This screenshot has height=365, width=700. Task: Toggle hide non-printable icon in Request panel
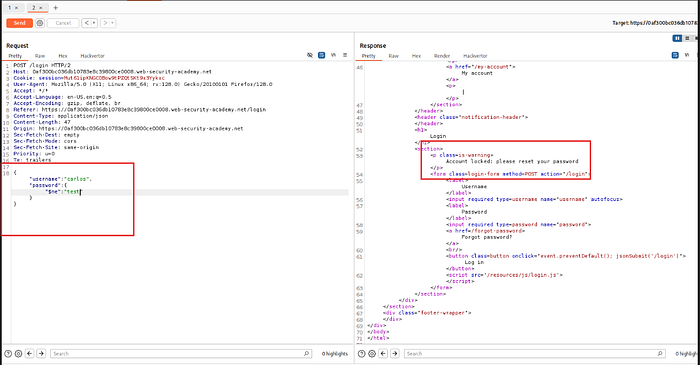(310, 55)
